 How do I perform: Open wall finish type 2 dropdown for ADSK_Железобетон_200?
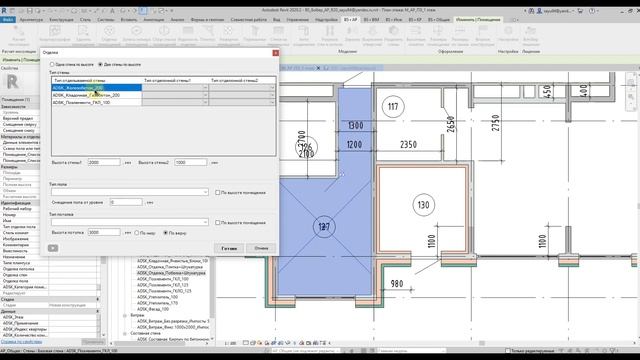click(x=272, y=88)
